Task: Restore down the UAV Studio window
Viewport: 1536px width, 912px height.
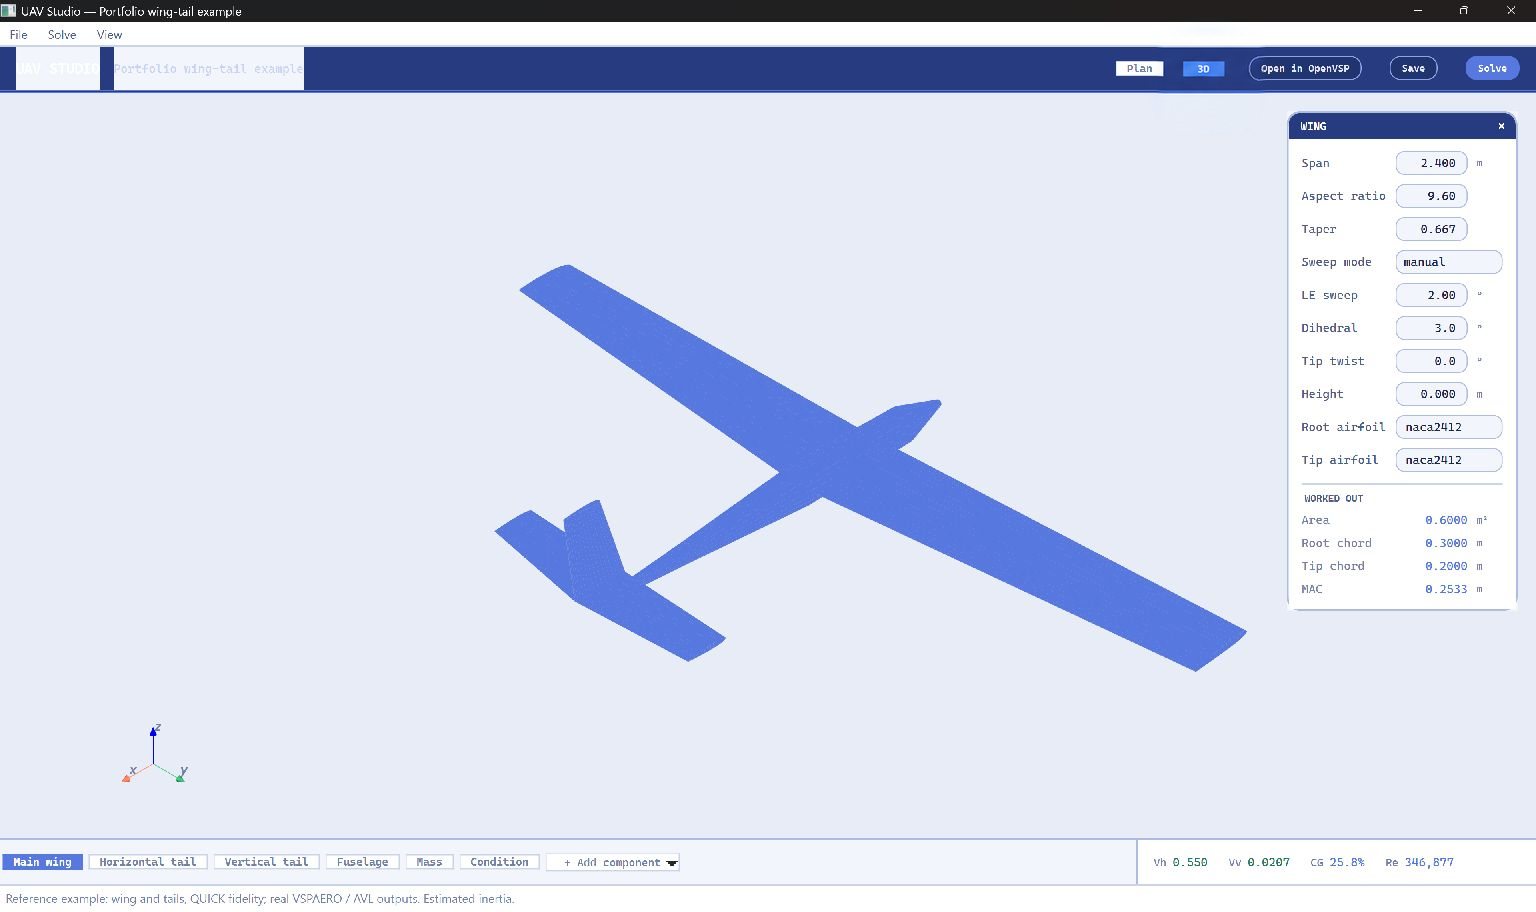Action: [1464, 11]
